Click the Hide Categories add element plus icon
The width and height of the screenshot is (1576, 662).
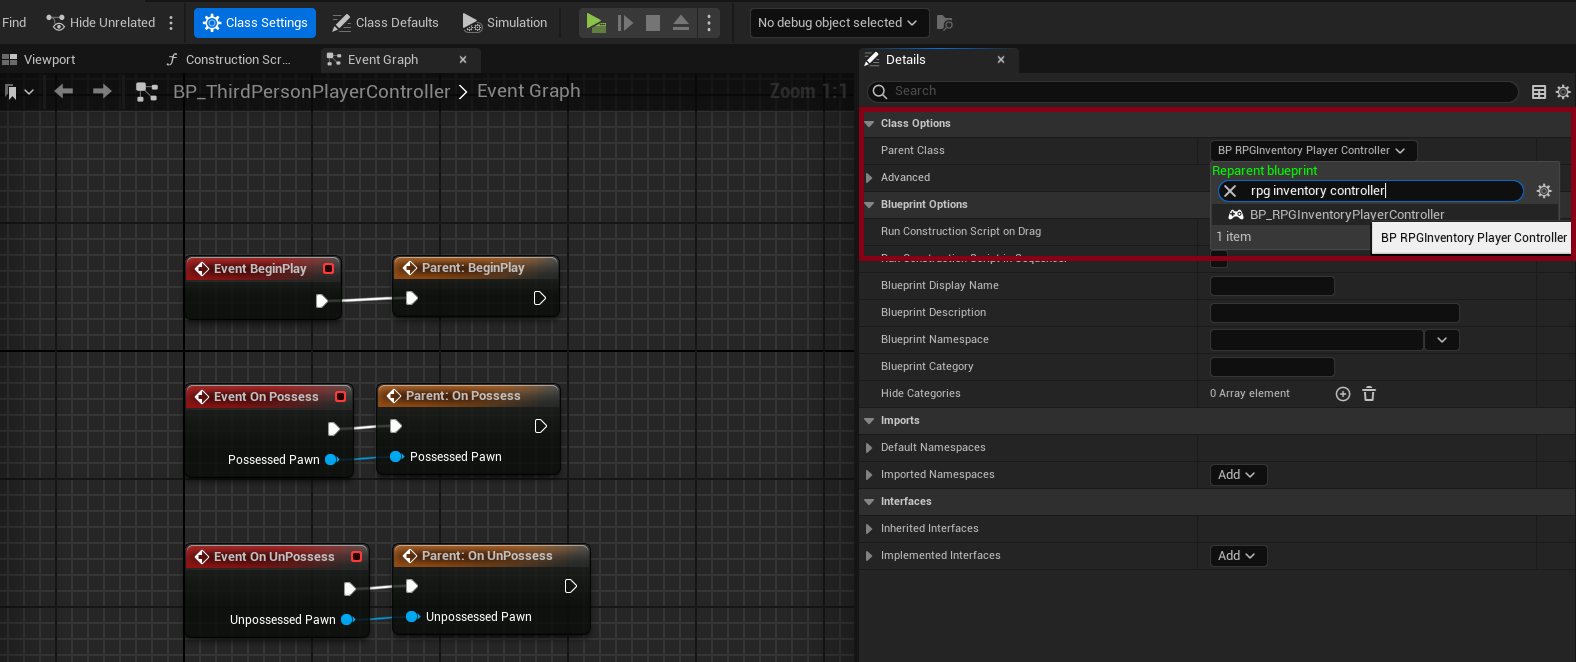pos(1343,394)
